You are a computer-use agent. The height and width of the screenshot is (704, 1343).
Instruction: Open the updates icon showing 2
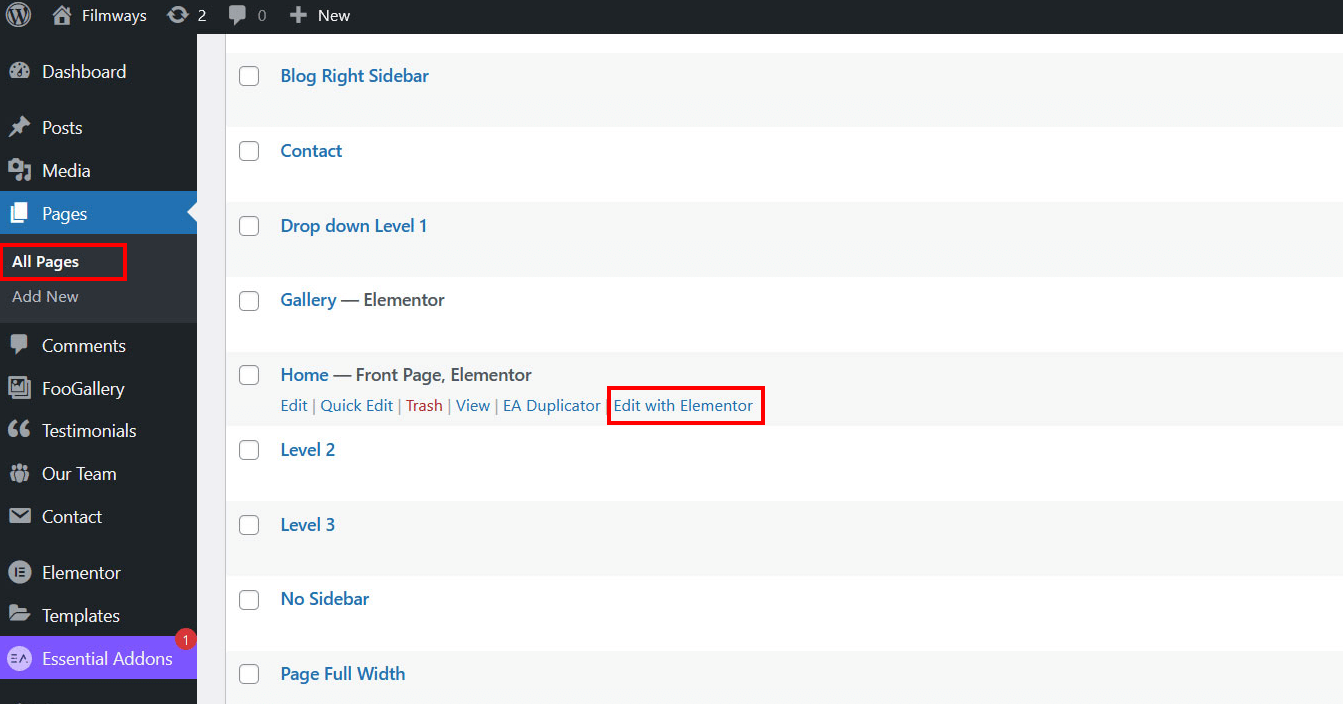coord(178,15)
